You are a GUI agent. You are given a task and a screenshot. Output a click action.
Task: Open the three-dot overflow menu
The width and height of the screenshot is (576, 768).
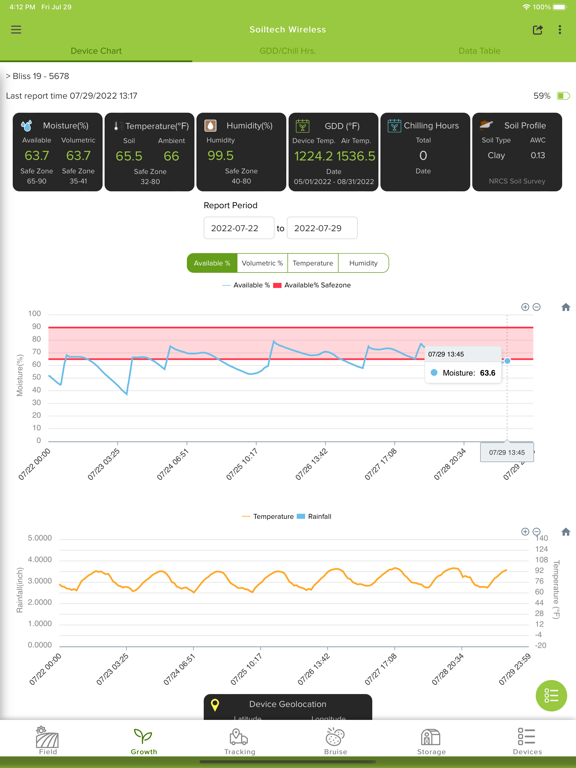coord(560,30)
